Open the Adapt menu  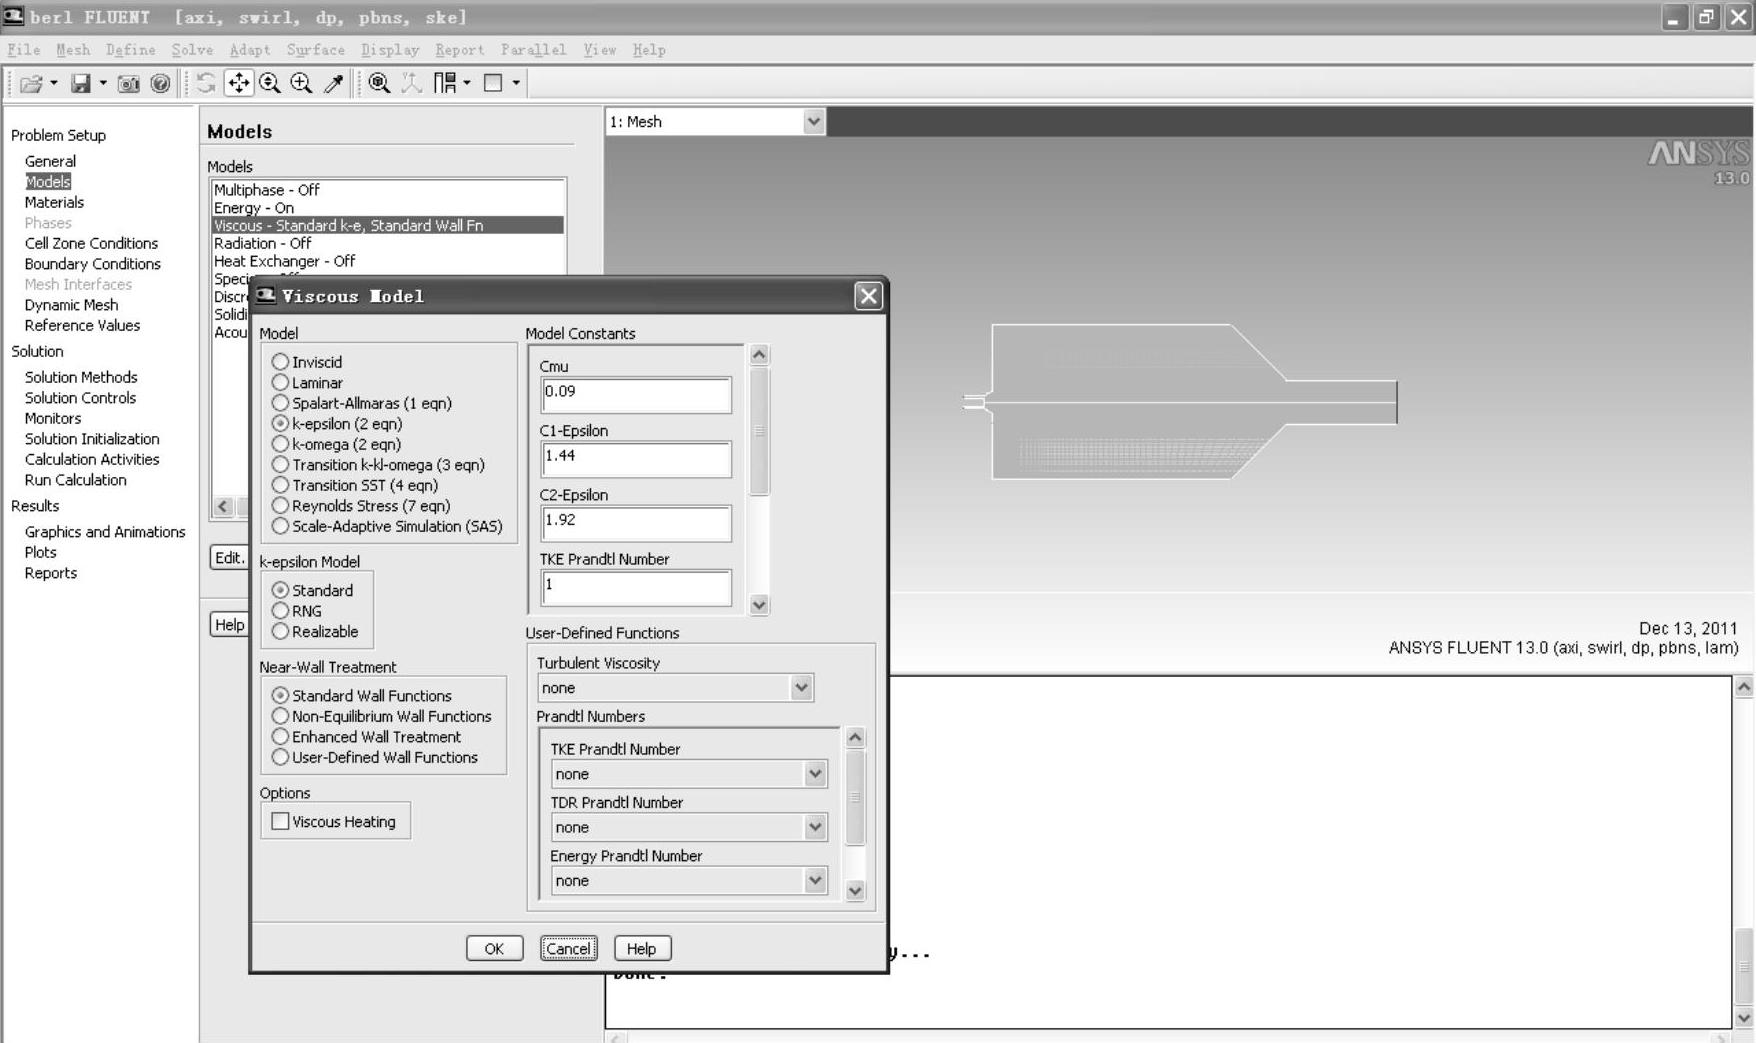pos(250,50)
